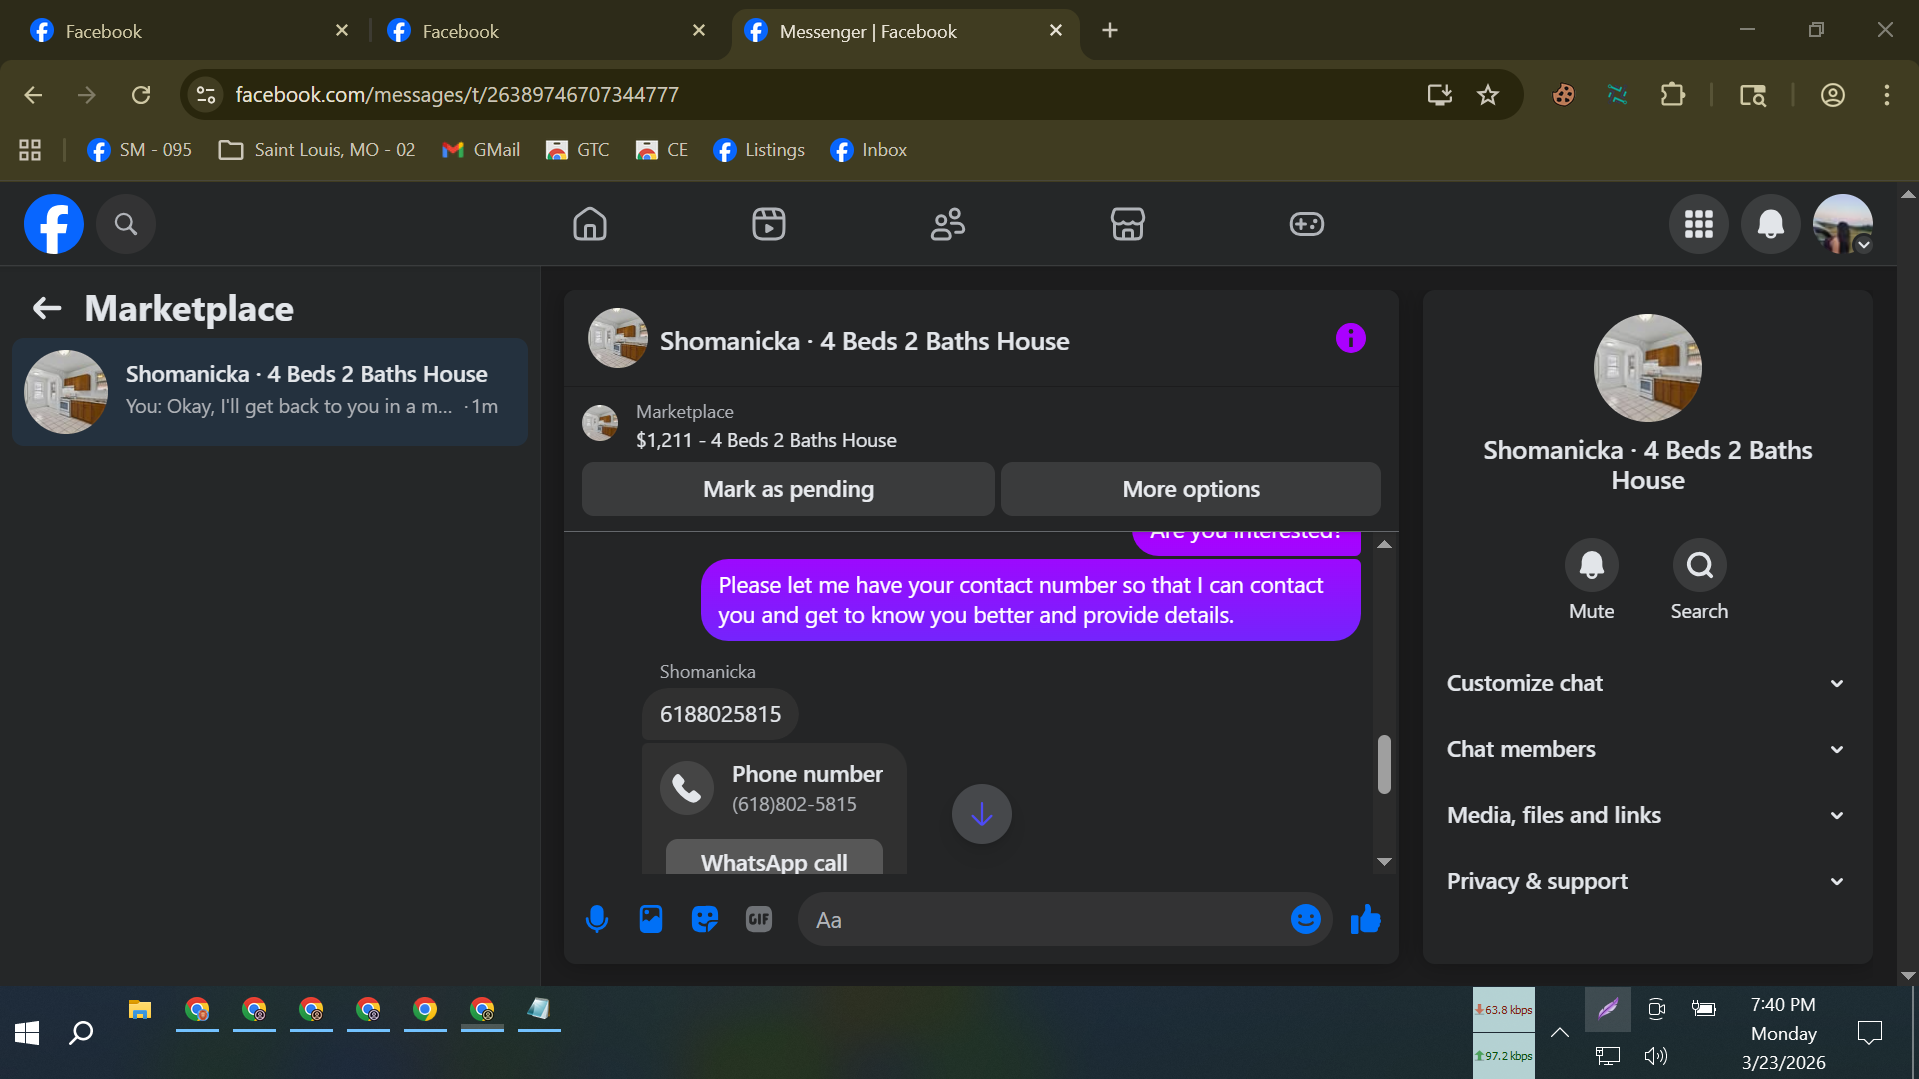Viewport: 1919px width, 1079px height.
Task: Open Notifications bell in header
Action: click(1771, 224)
